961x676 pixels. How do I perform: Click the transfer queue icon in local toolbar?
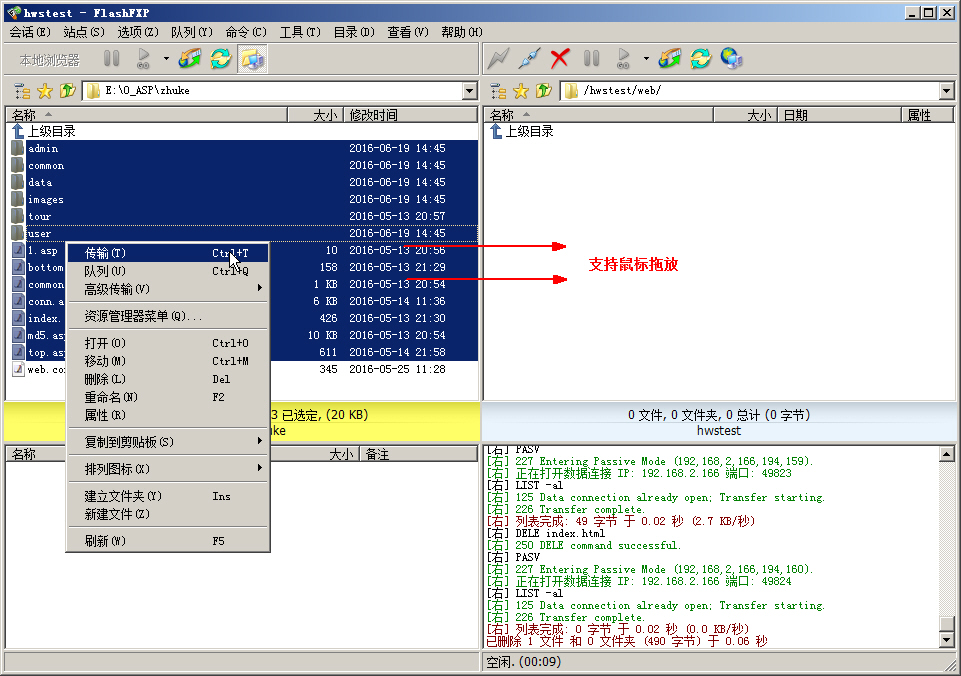click(190, 59)
